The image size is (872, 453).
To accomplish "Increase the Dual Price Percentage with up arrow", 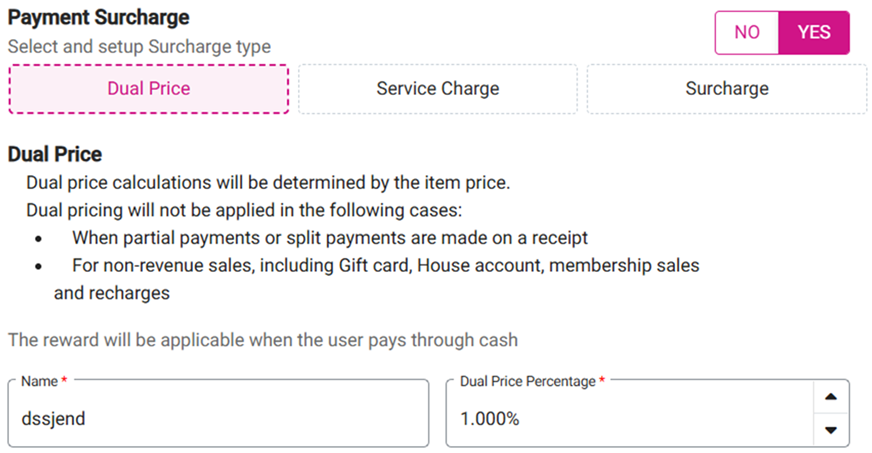I will coord(829,397).
